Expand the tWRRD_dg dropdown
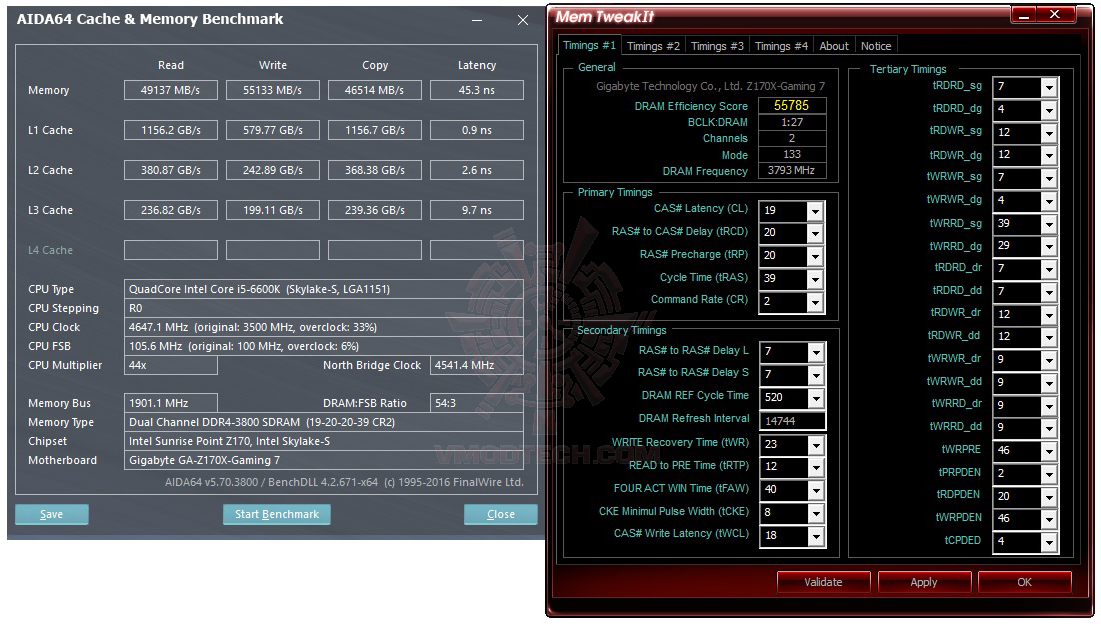Image resolution: width=1101 pixels, height=626 pixels. coord(1048,247)
